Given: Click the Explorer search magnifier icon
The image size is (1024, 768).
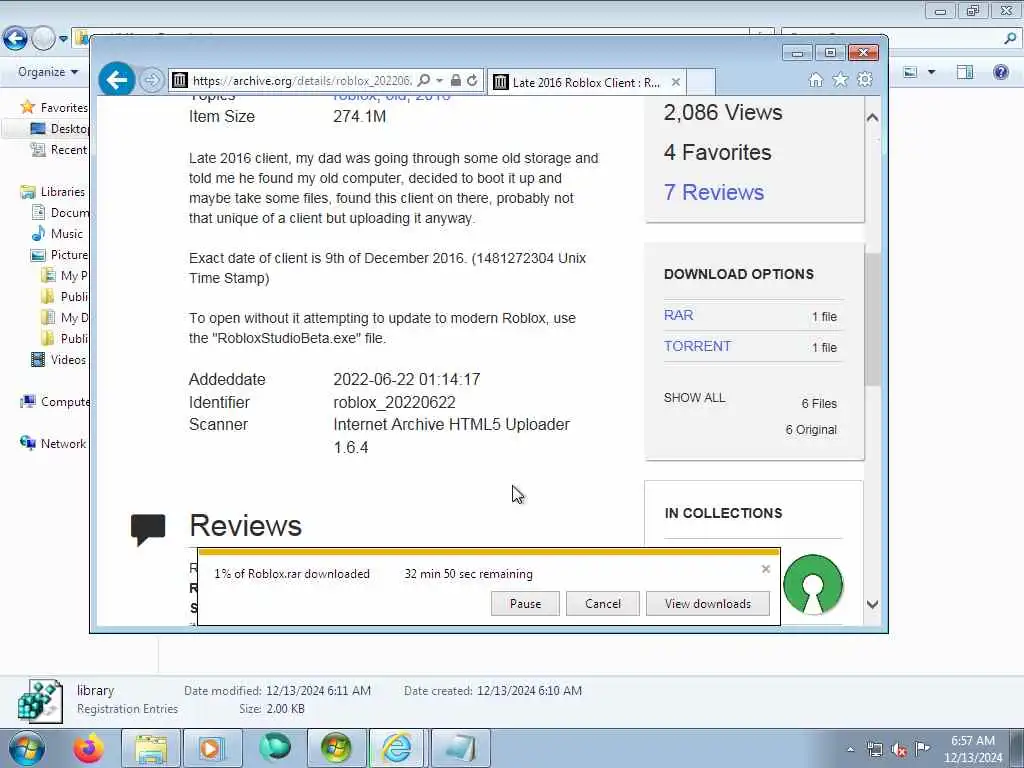Looking at the screenshot, I should point(1011,39).
